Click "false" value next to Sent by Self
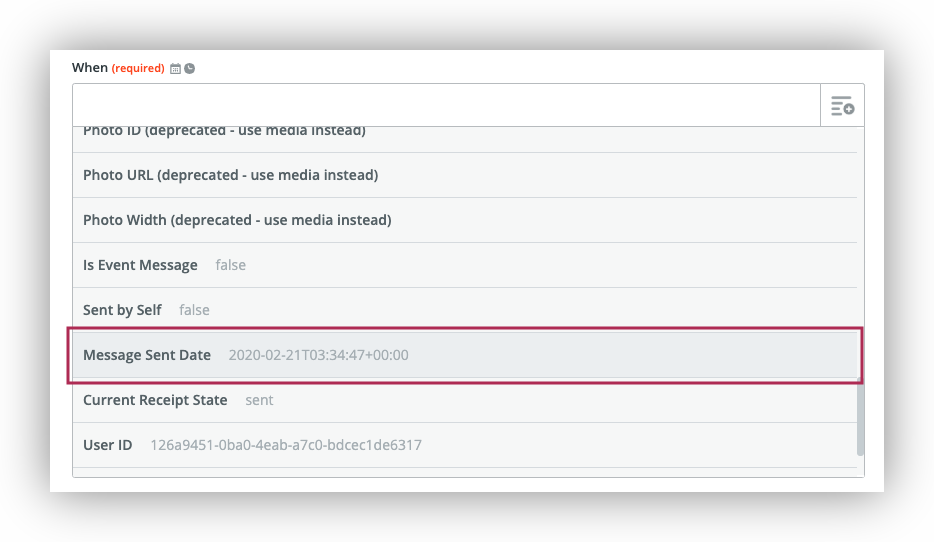Screen dimensions: 934x542 (194, 310)
